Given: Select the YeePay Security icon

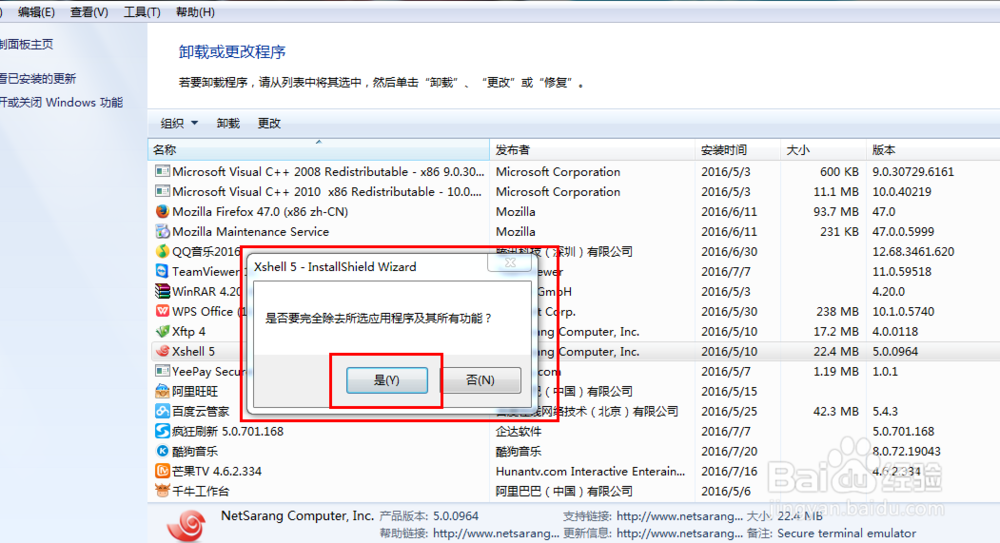Looking at the screenshot, I should click(162, 371).
